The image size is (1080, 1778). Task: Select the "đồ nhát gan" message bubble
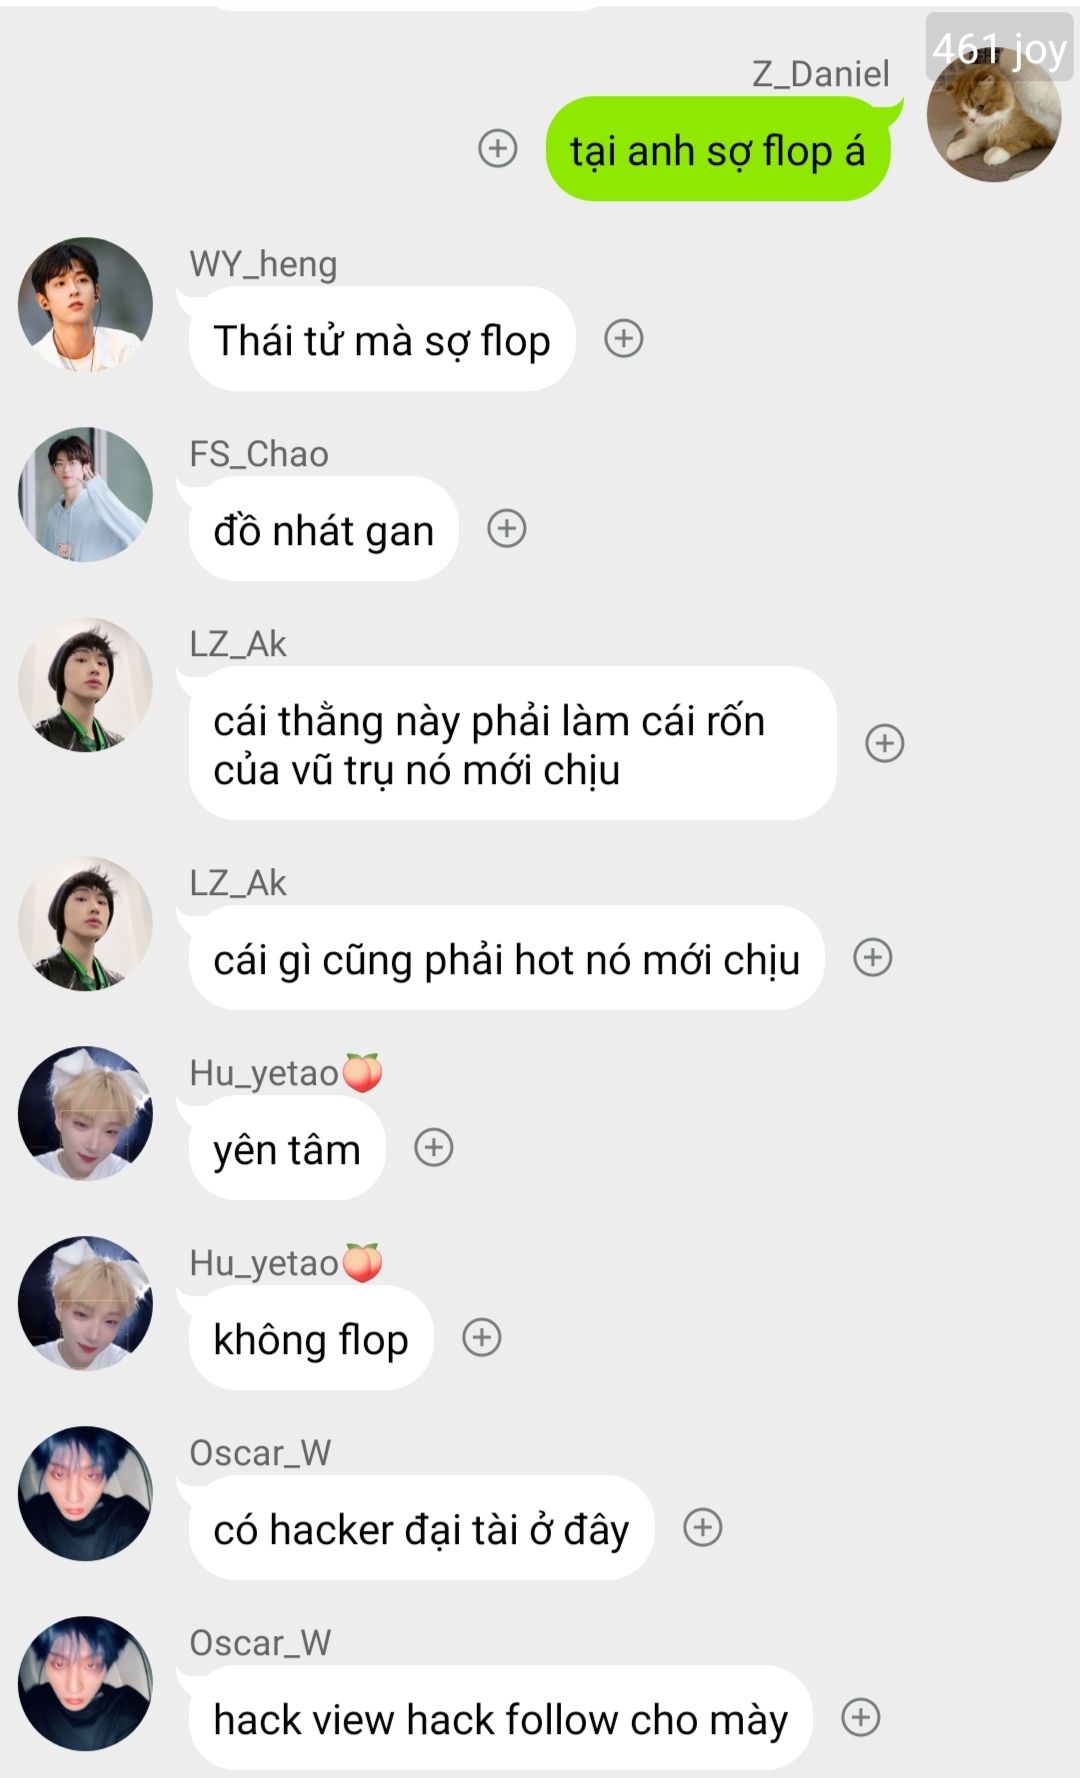(323, 529)
